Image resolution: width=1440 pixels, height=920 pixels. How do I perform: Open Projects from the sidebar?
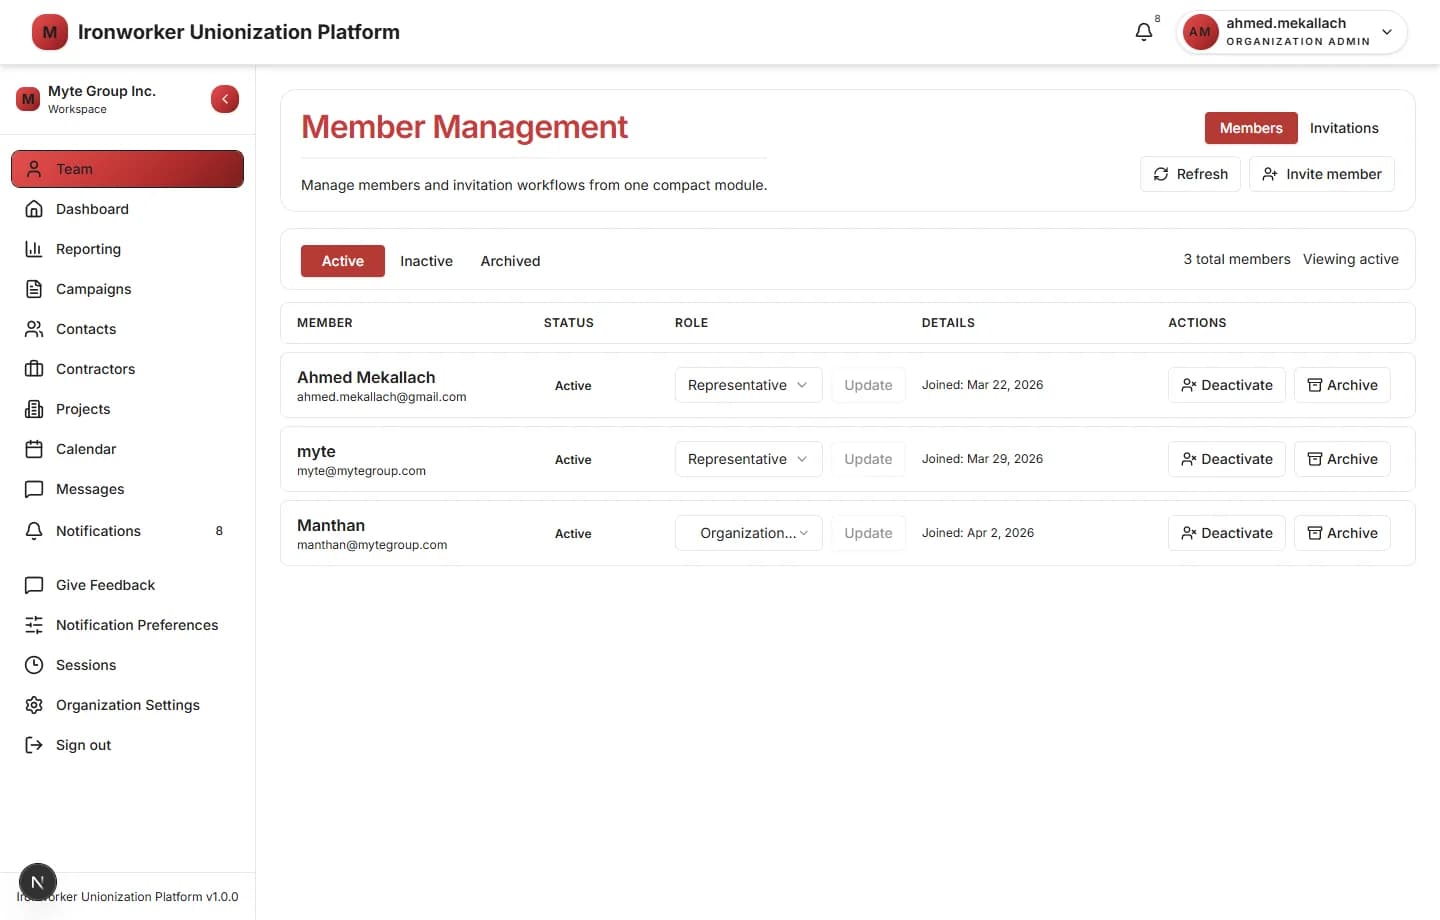click(x=127, y=409)
